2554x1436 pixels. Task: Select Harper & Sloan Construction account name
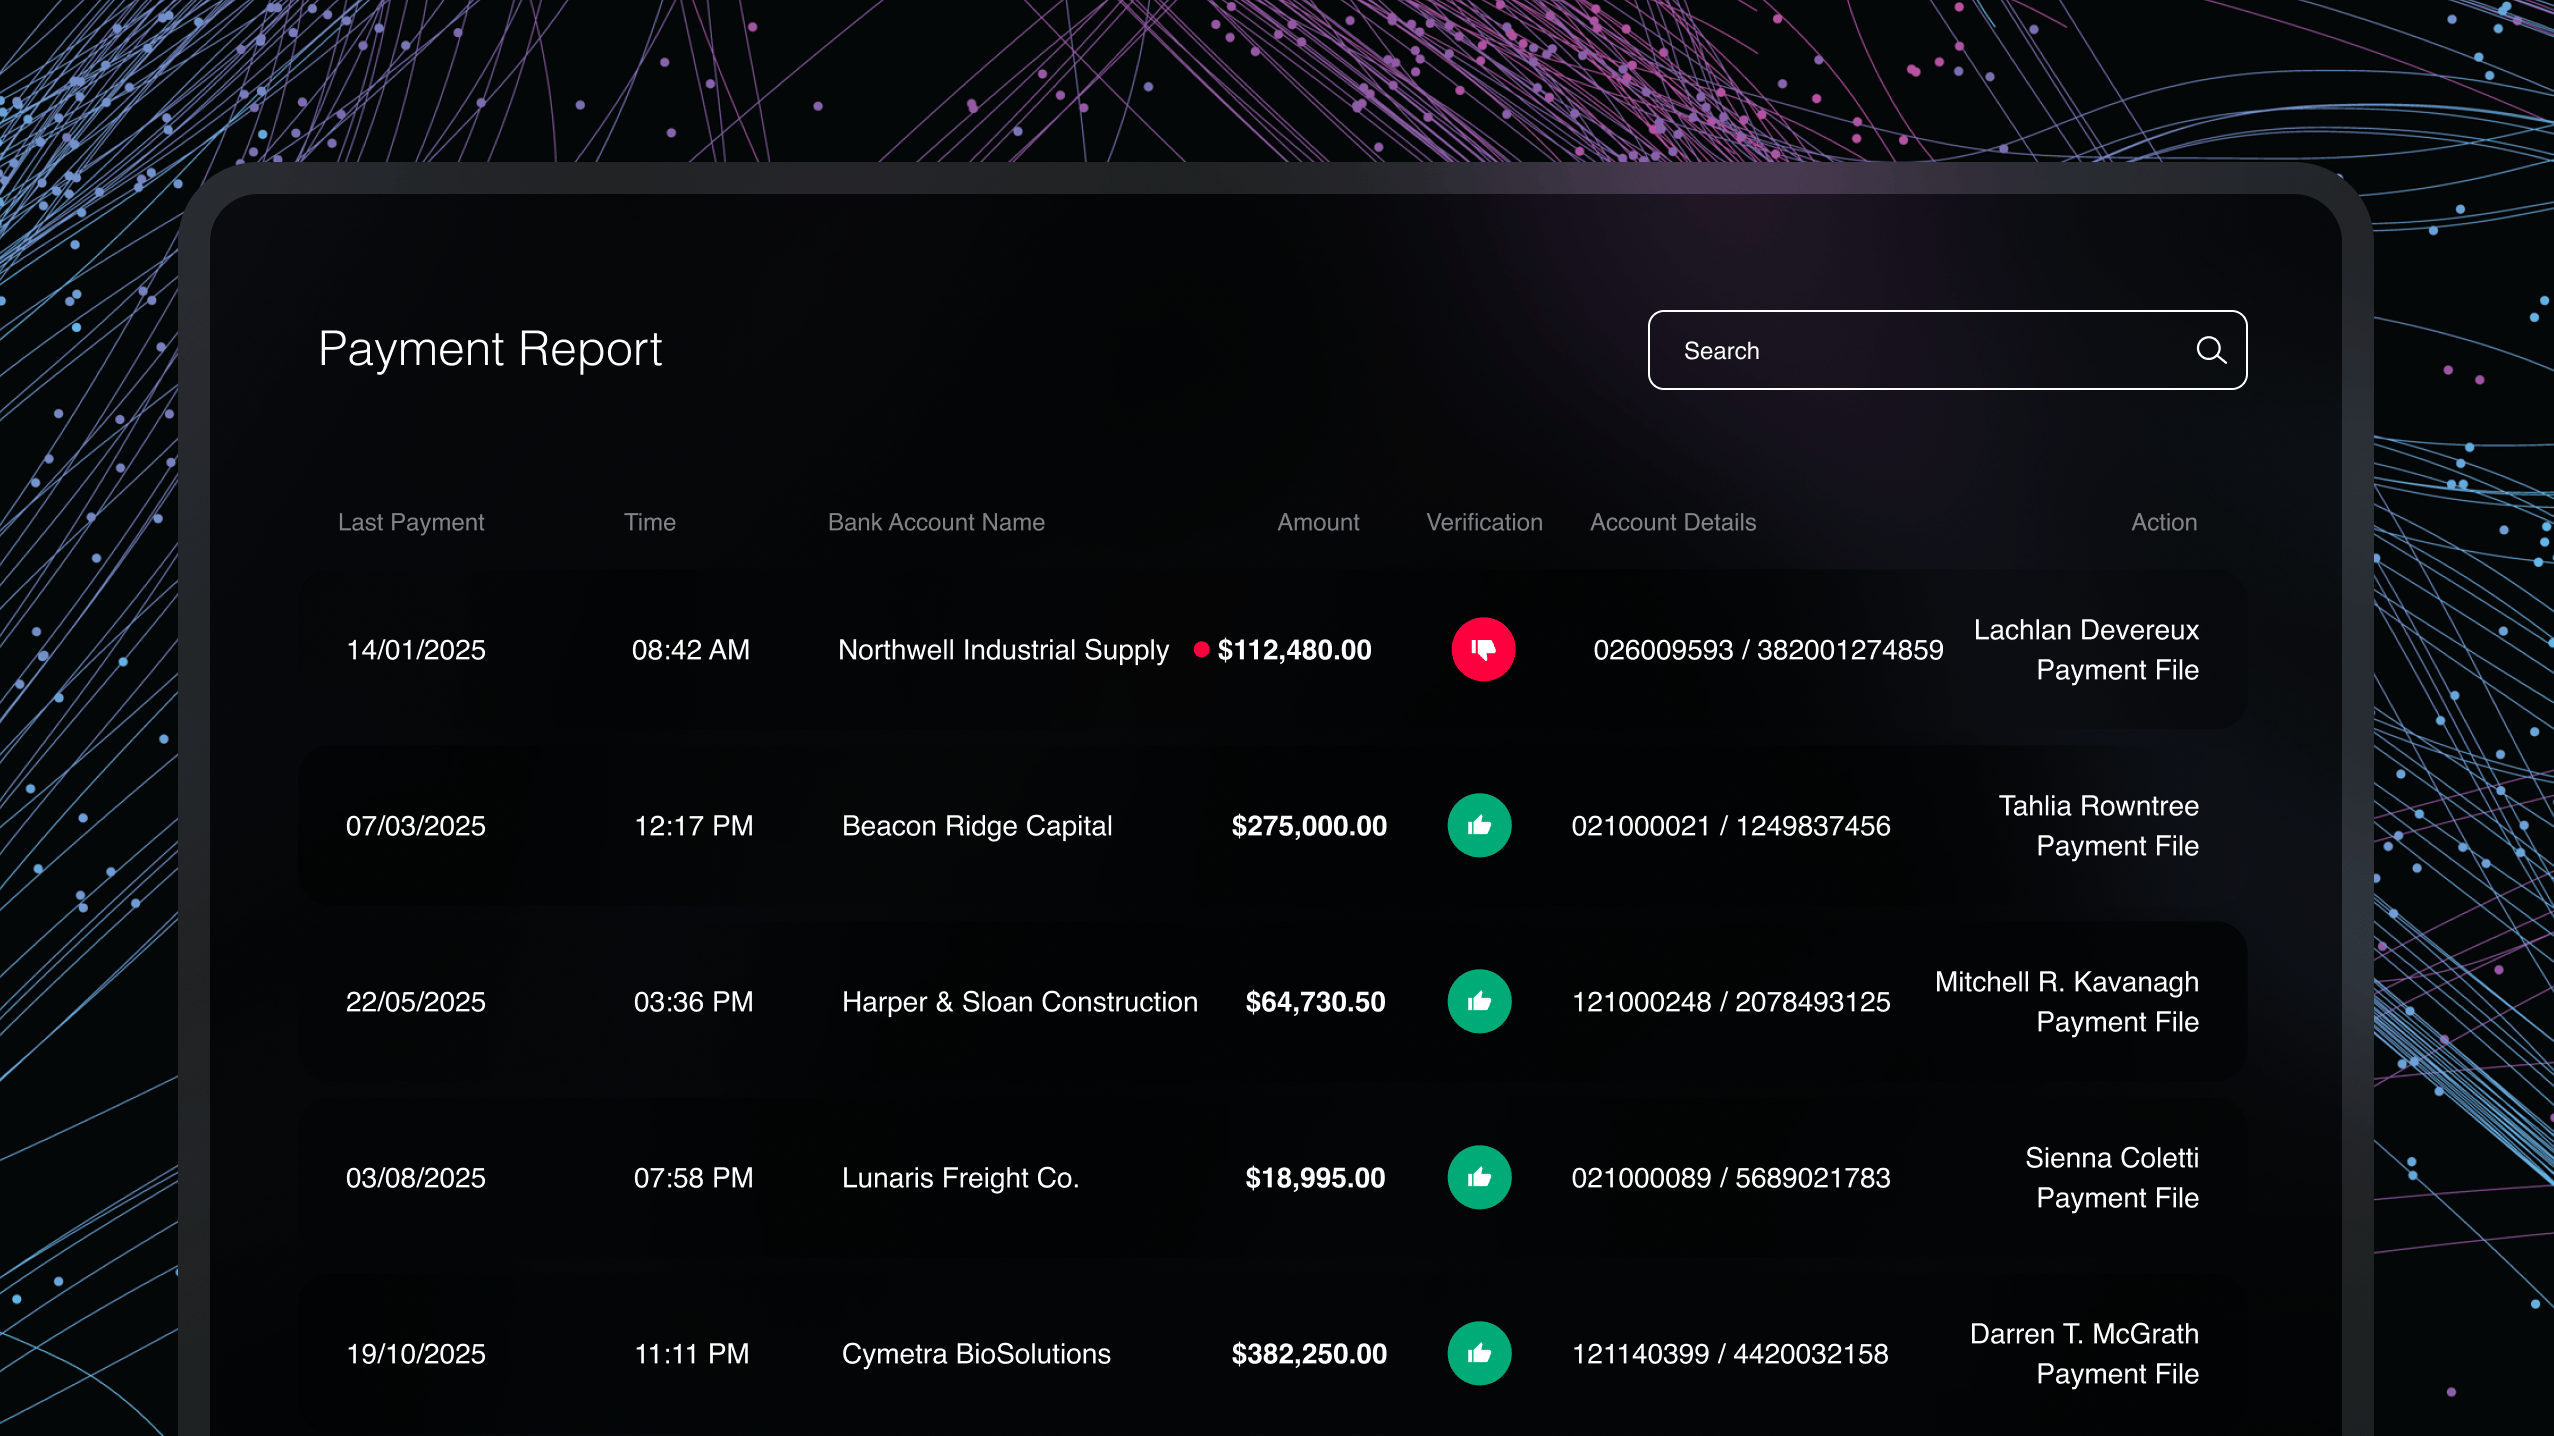point(1020,1002)
